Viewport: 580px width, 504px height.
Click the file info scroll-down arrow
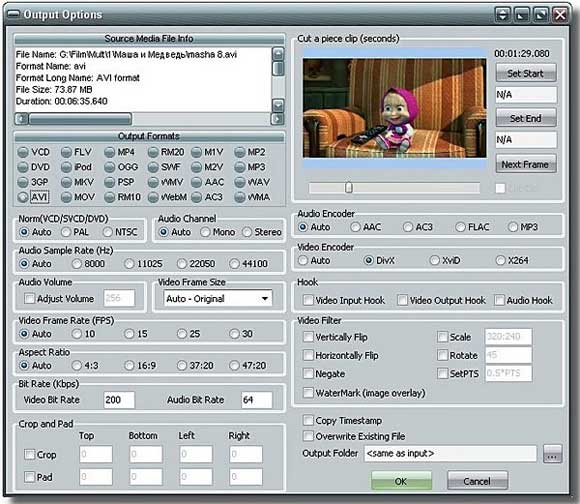[x=278, y=105]
